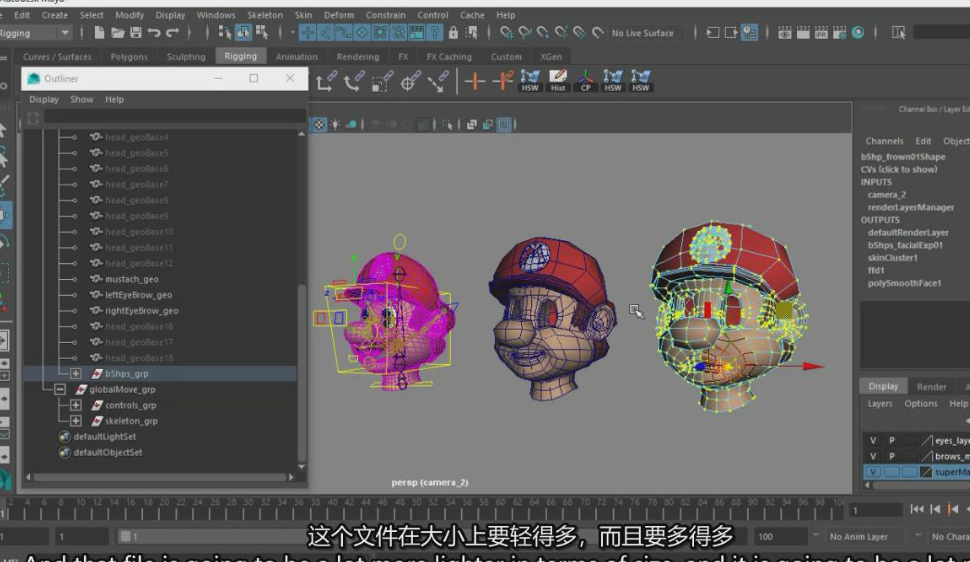Image resolution: width=970 pixels, height=562 pixels.
Task: Toggle visibility V of brows layer
Action: 873,456
